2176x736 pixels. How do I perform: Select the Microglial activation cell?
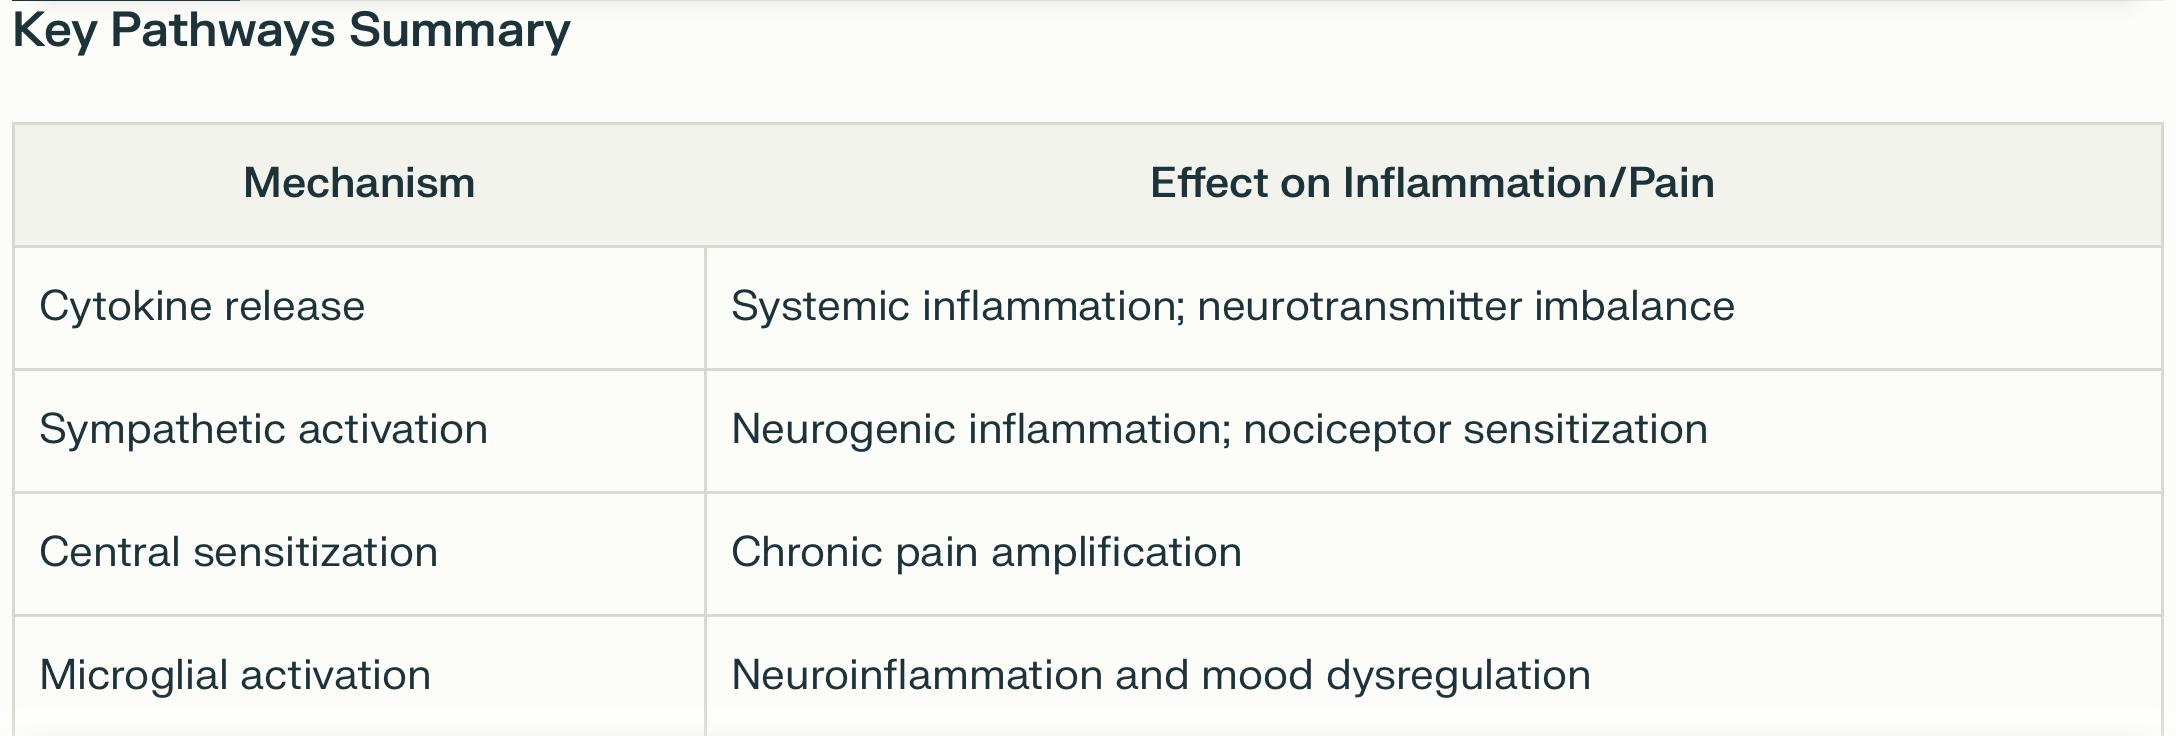[x=359, y=676]
